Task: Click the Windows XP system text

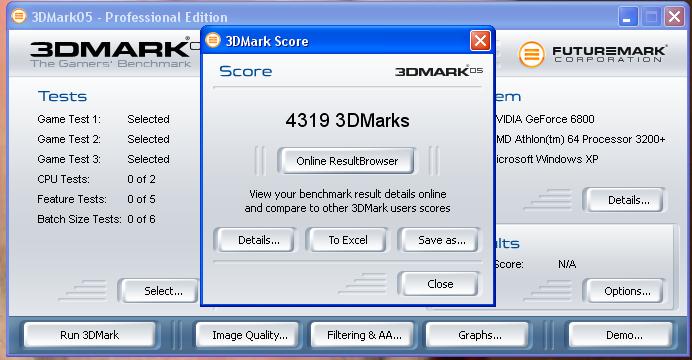Action: [x=546, y=159]
